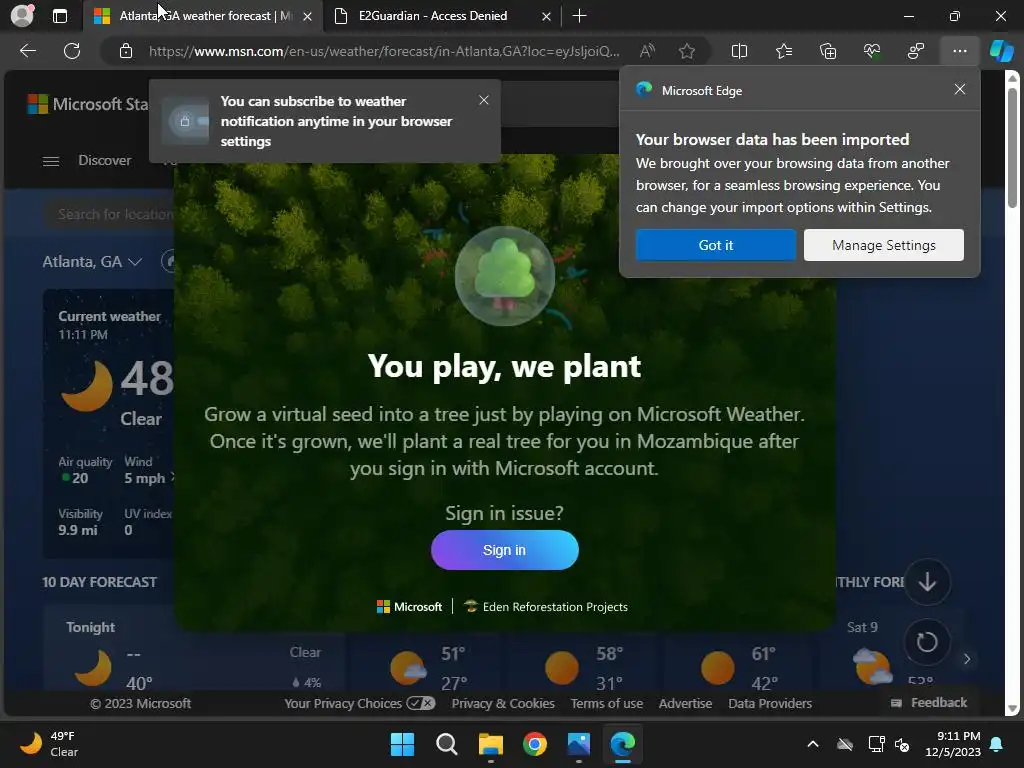Advance the forecast with right chevron
Viewport: 1024px width, 768px height.
coord(967,659)
